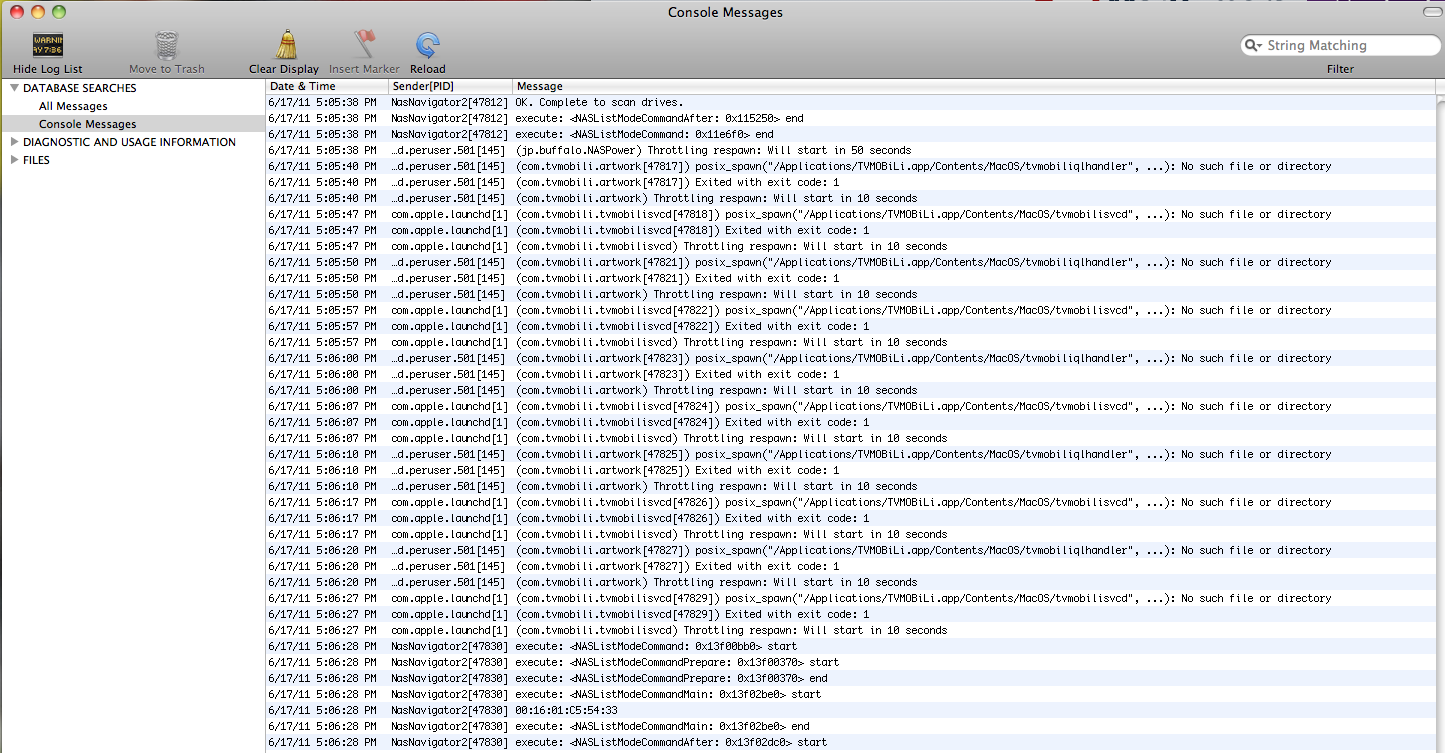
Task: Select the tvmobilisvcd[47818] posix_spawn row
Action: pos(850,214)
